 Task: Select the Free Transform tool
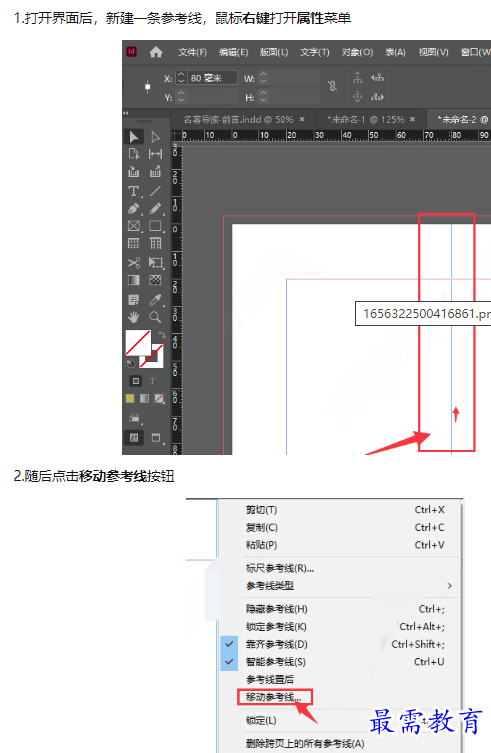155,263
